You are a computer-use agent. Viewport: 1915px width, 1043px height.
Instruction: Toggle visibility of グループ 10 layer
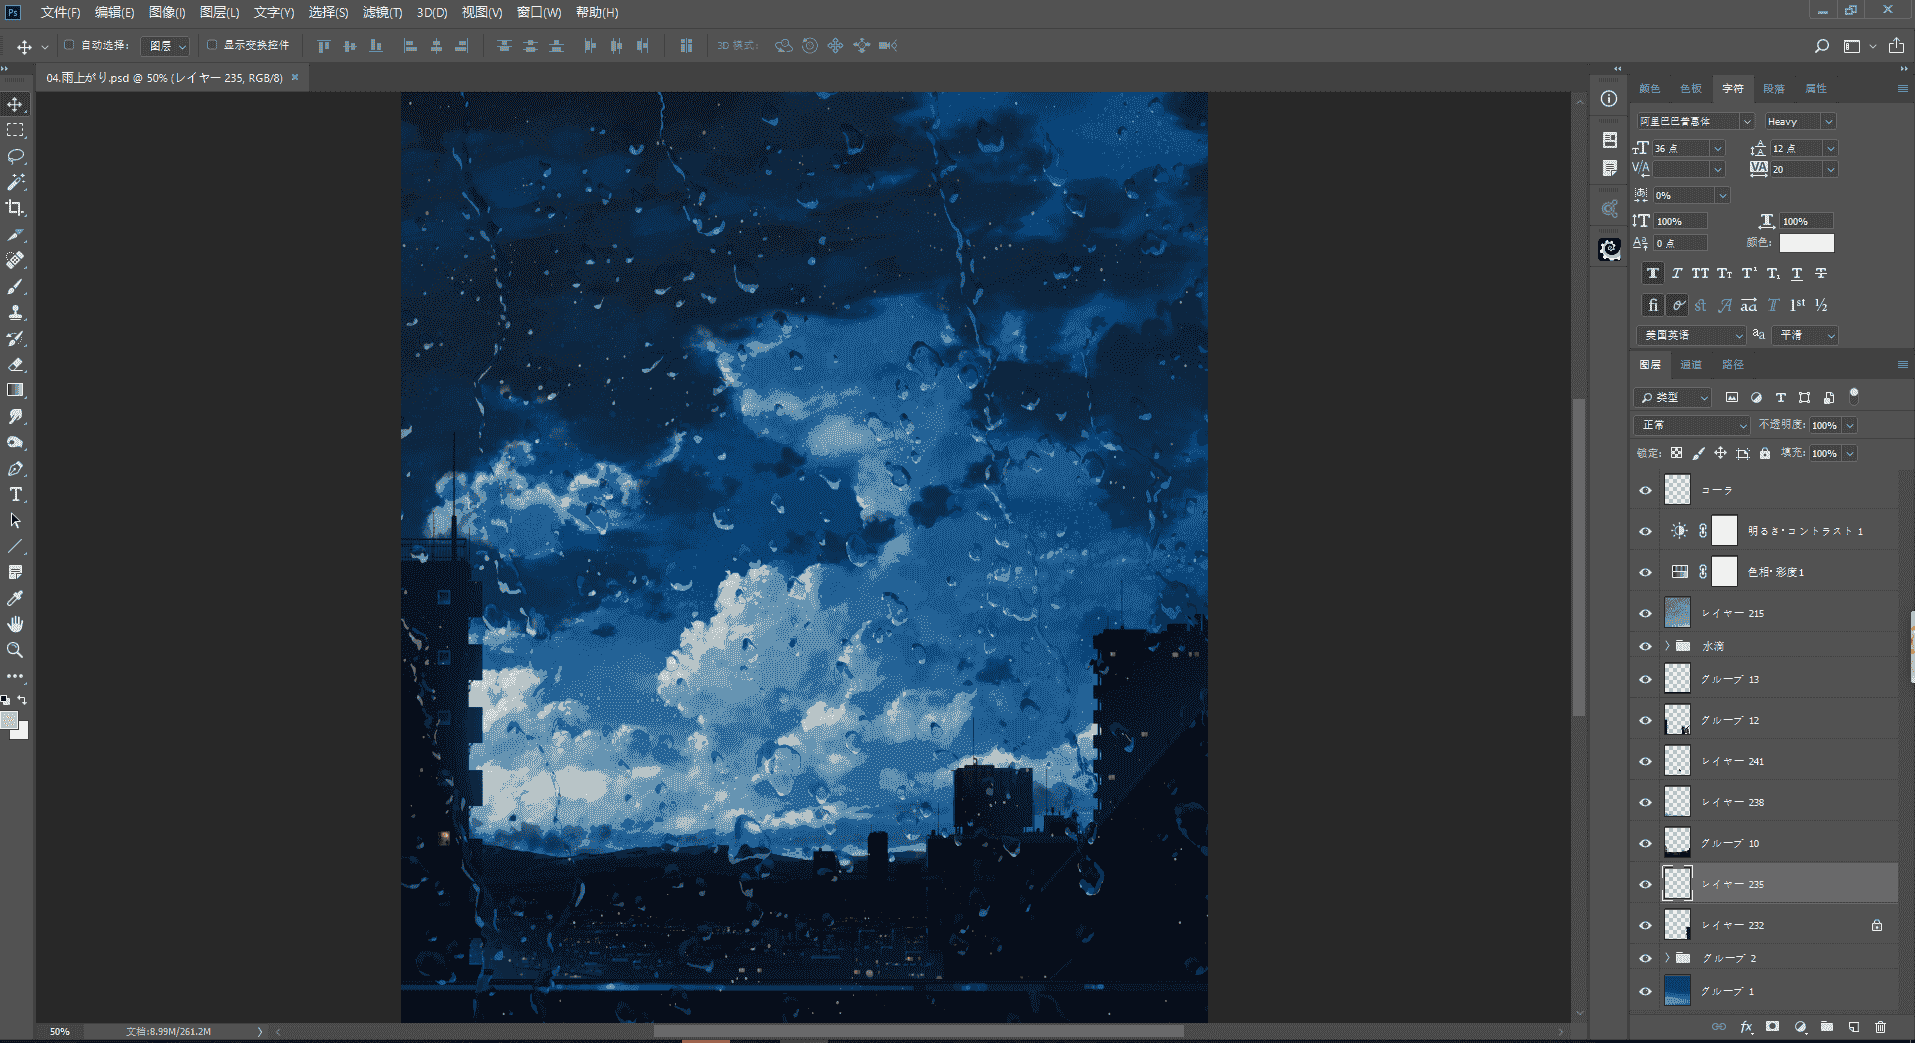[1645, 843]
